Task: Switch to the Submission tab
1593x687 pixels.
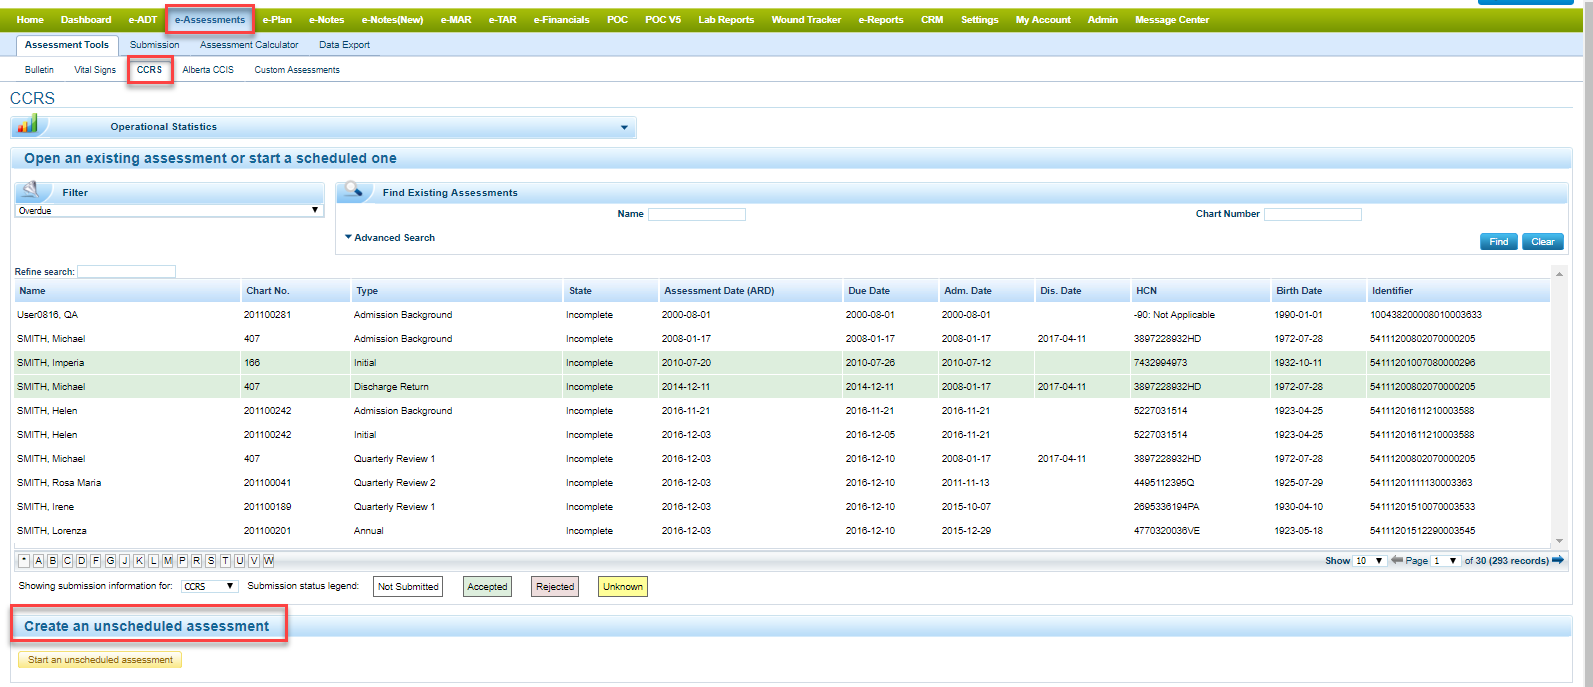Action: 154,45
